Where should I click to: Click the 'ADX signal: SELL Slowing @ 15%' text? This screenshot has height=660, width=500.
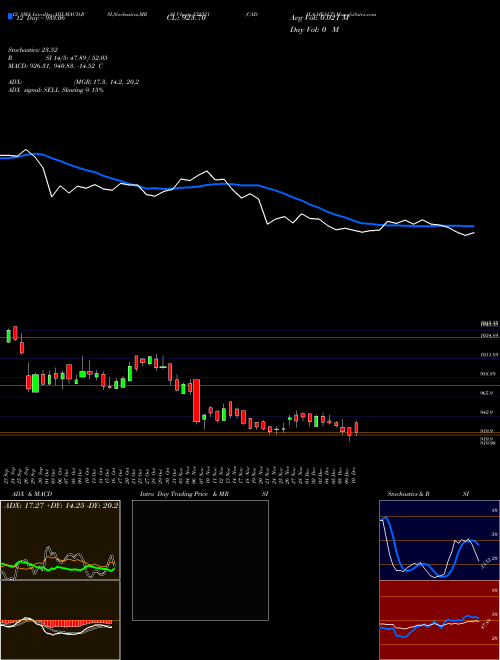(x=56, y=90)
